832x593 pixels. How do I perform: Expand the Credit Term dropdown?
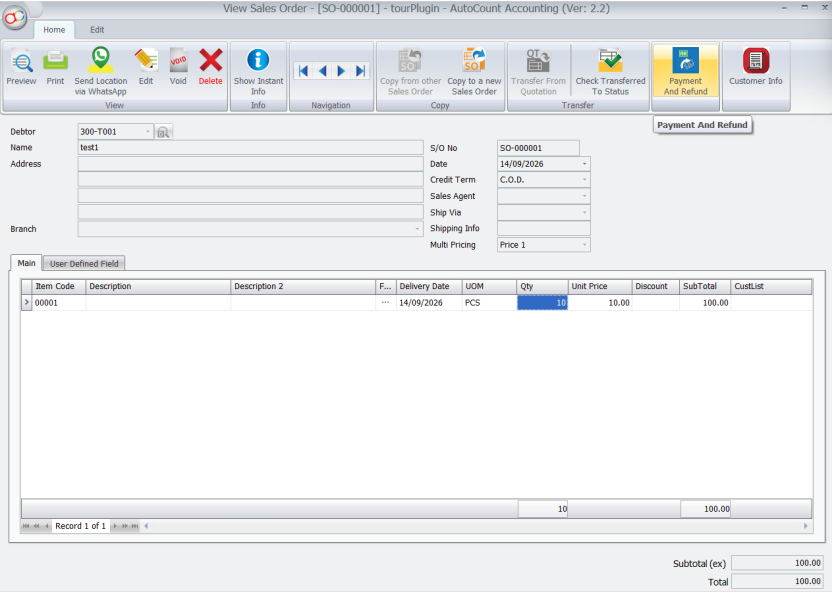click(x=584, y=180)
